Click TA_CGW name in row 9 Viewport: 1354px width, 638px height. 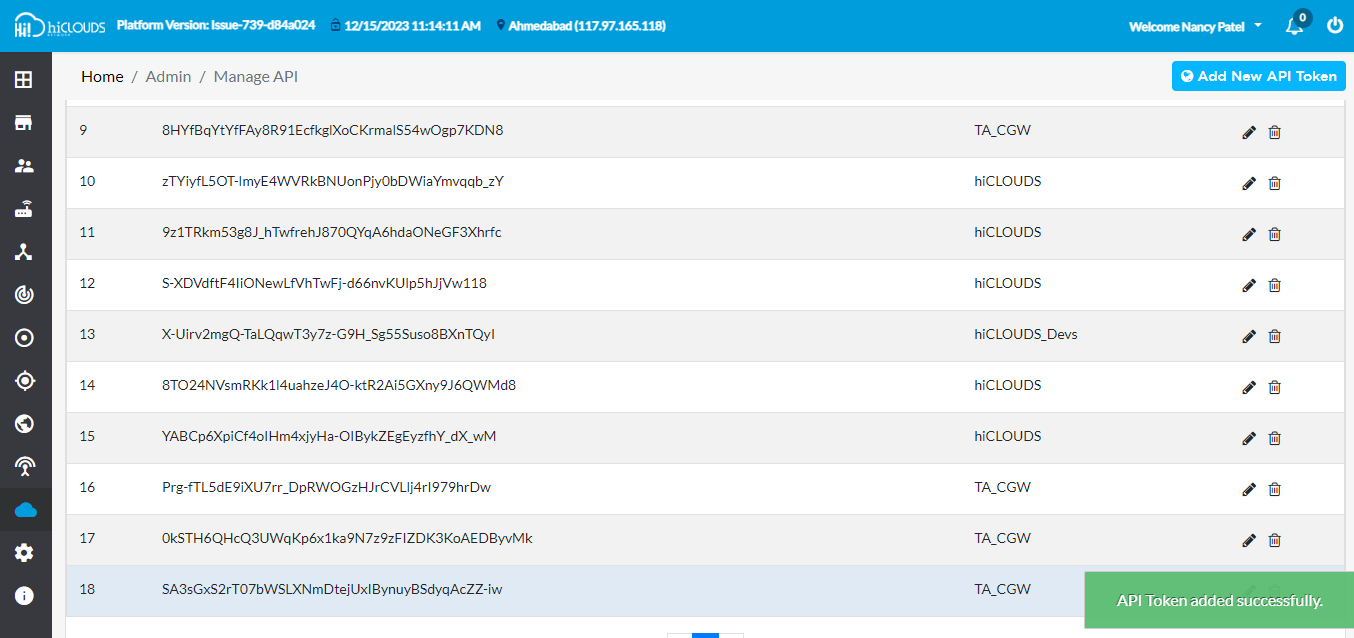coord(1002,130)
